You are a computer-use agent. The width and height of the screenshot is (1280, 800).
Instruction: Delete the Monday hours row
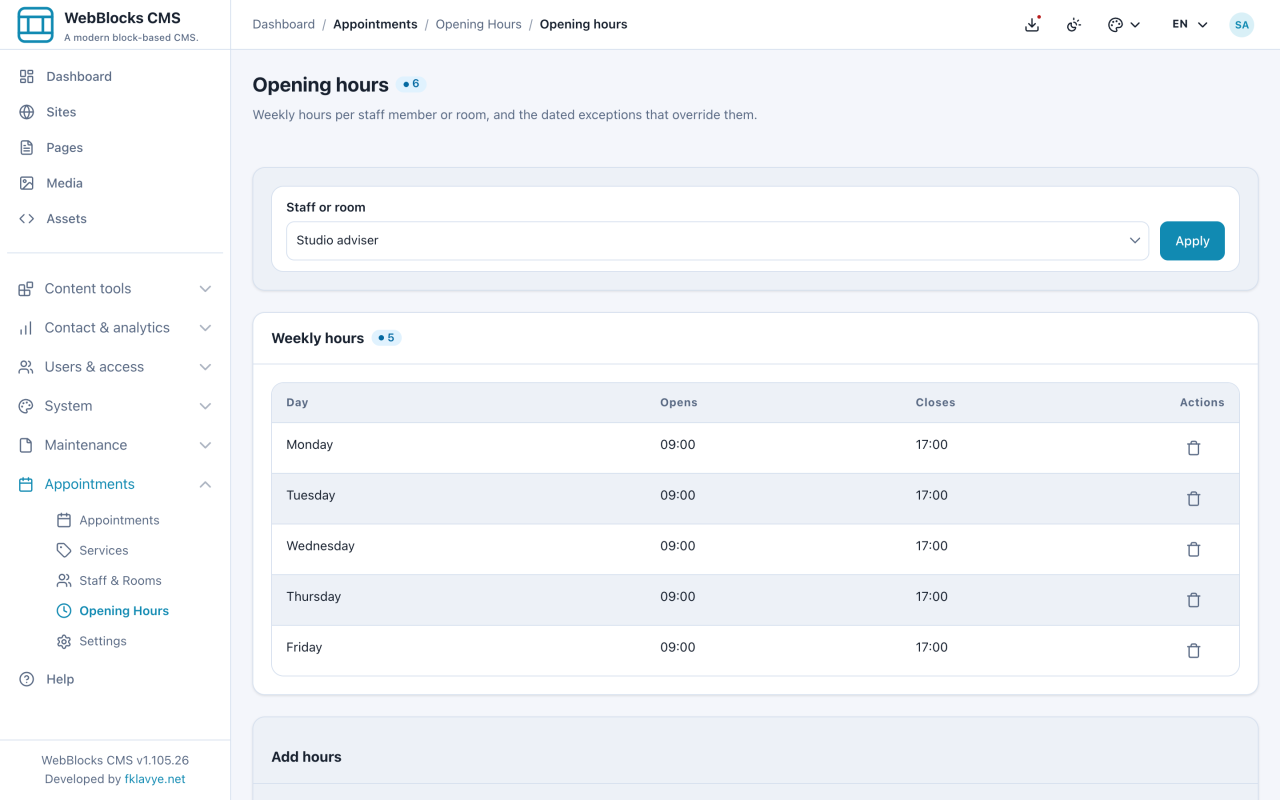pos(1193,448)
